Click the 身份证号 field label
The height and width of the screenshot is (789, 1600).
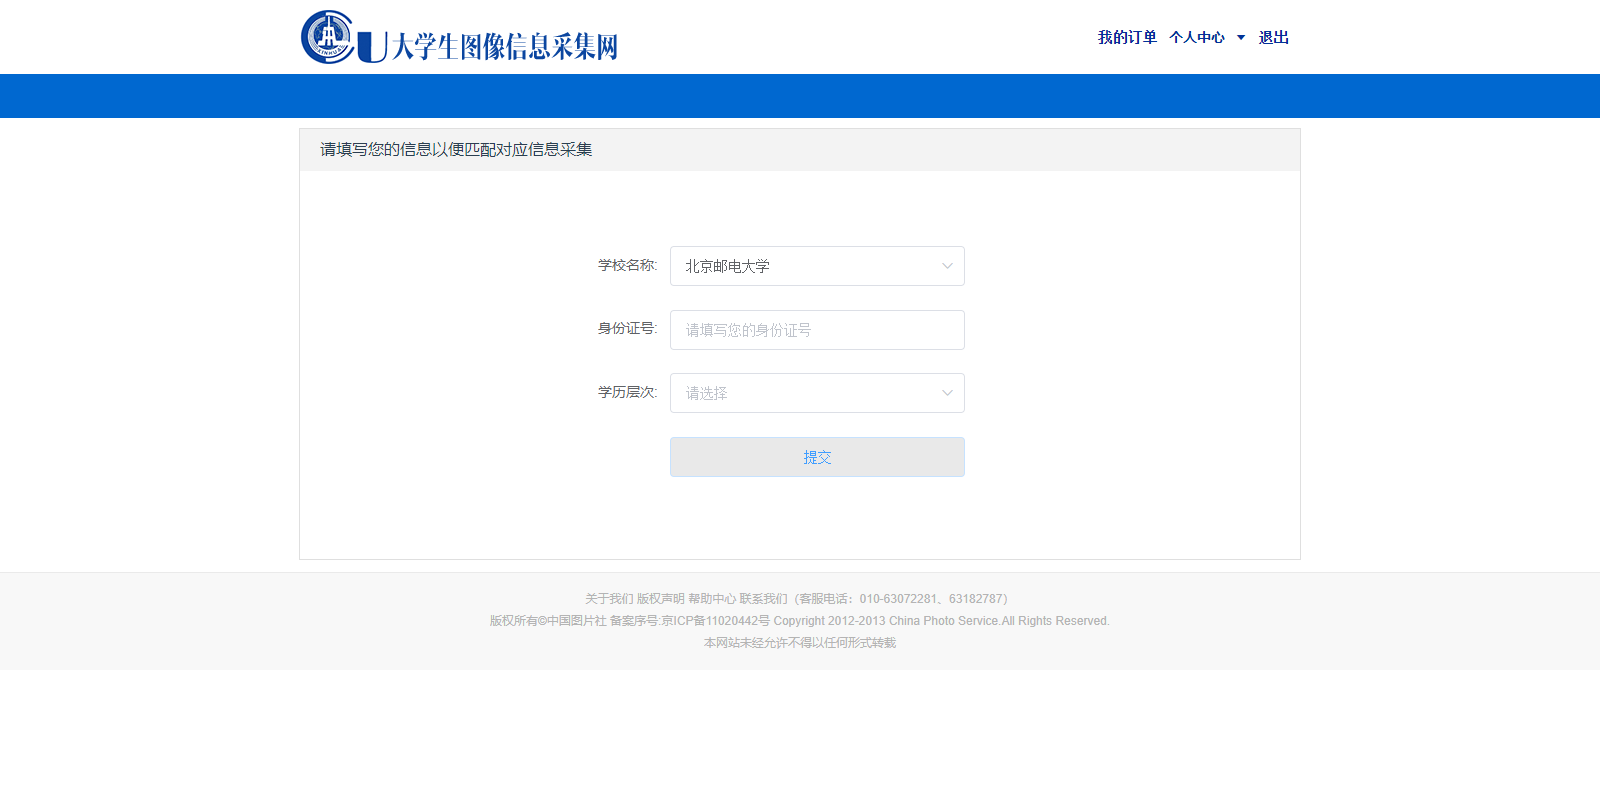627,328
